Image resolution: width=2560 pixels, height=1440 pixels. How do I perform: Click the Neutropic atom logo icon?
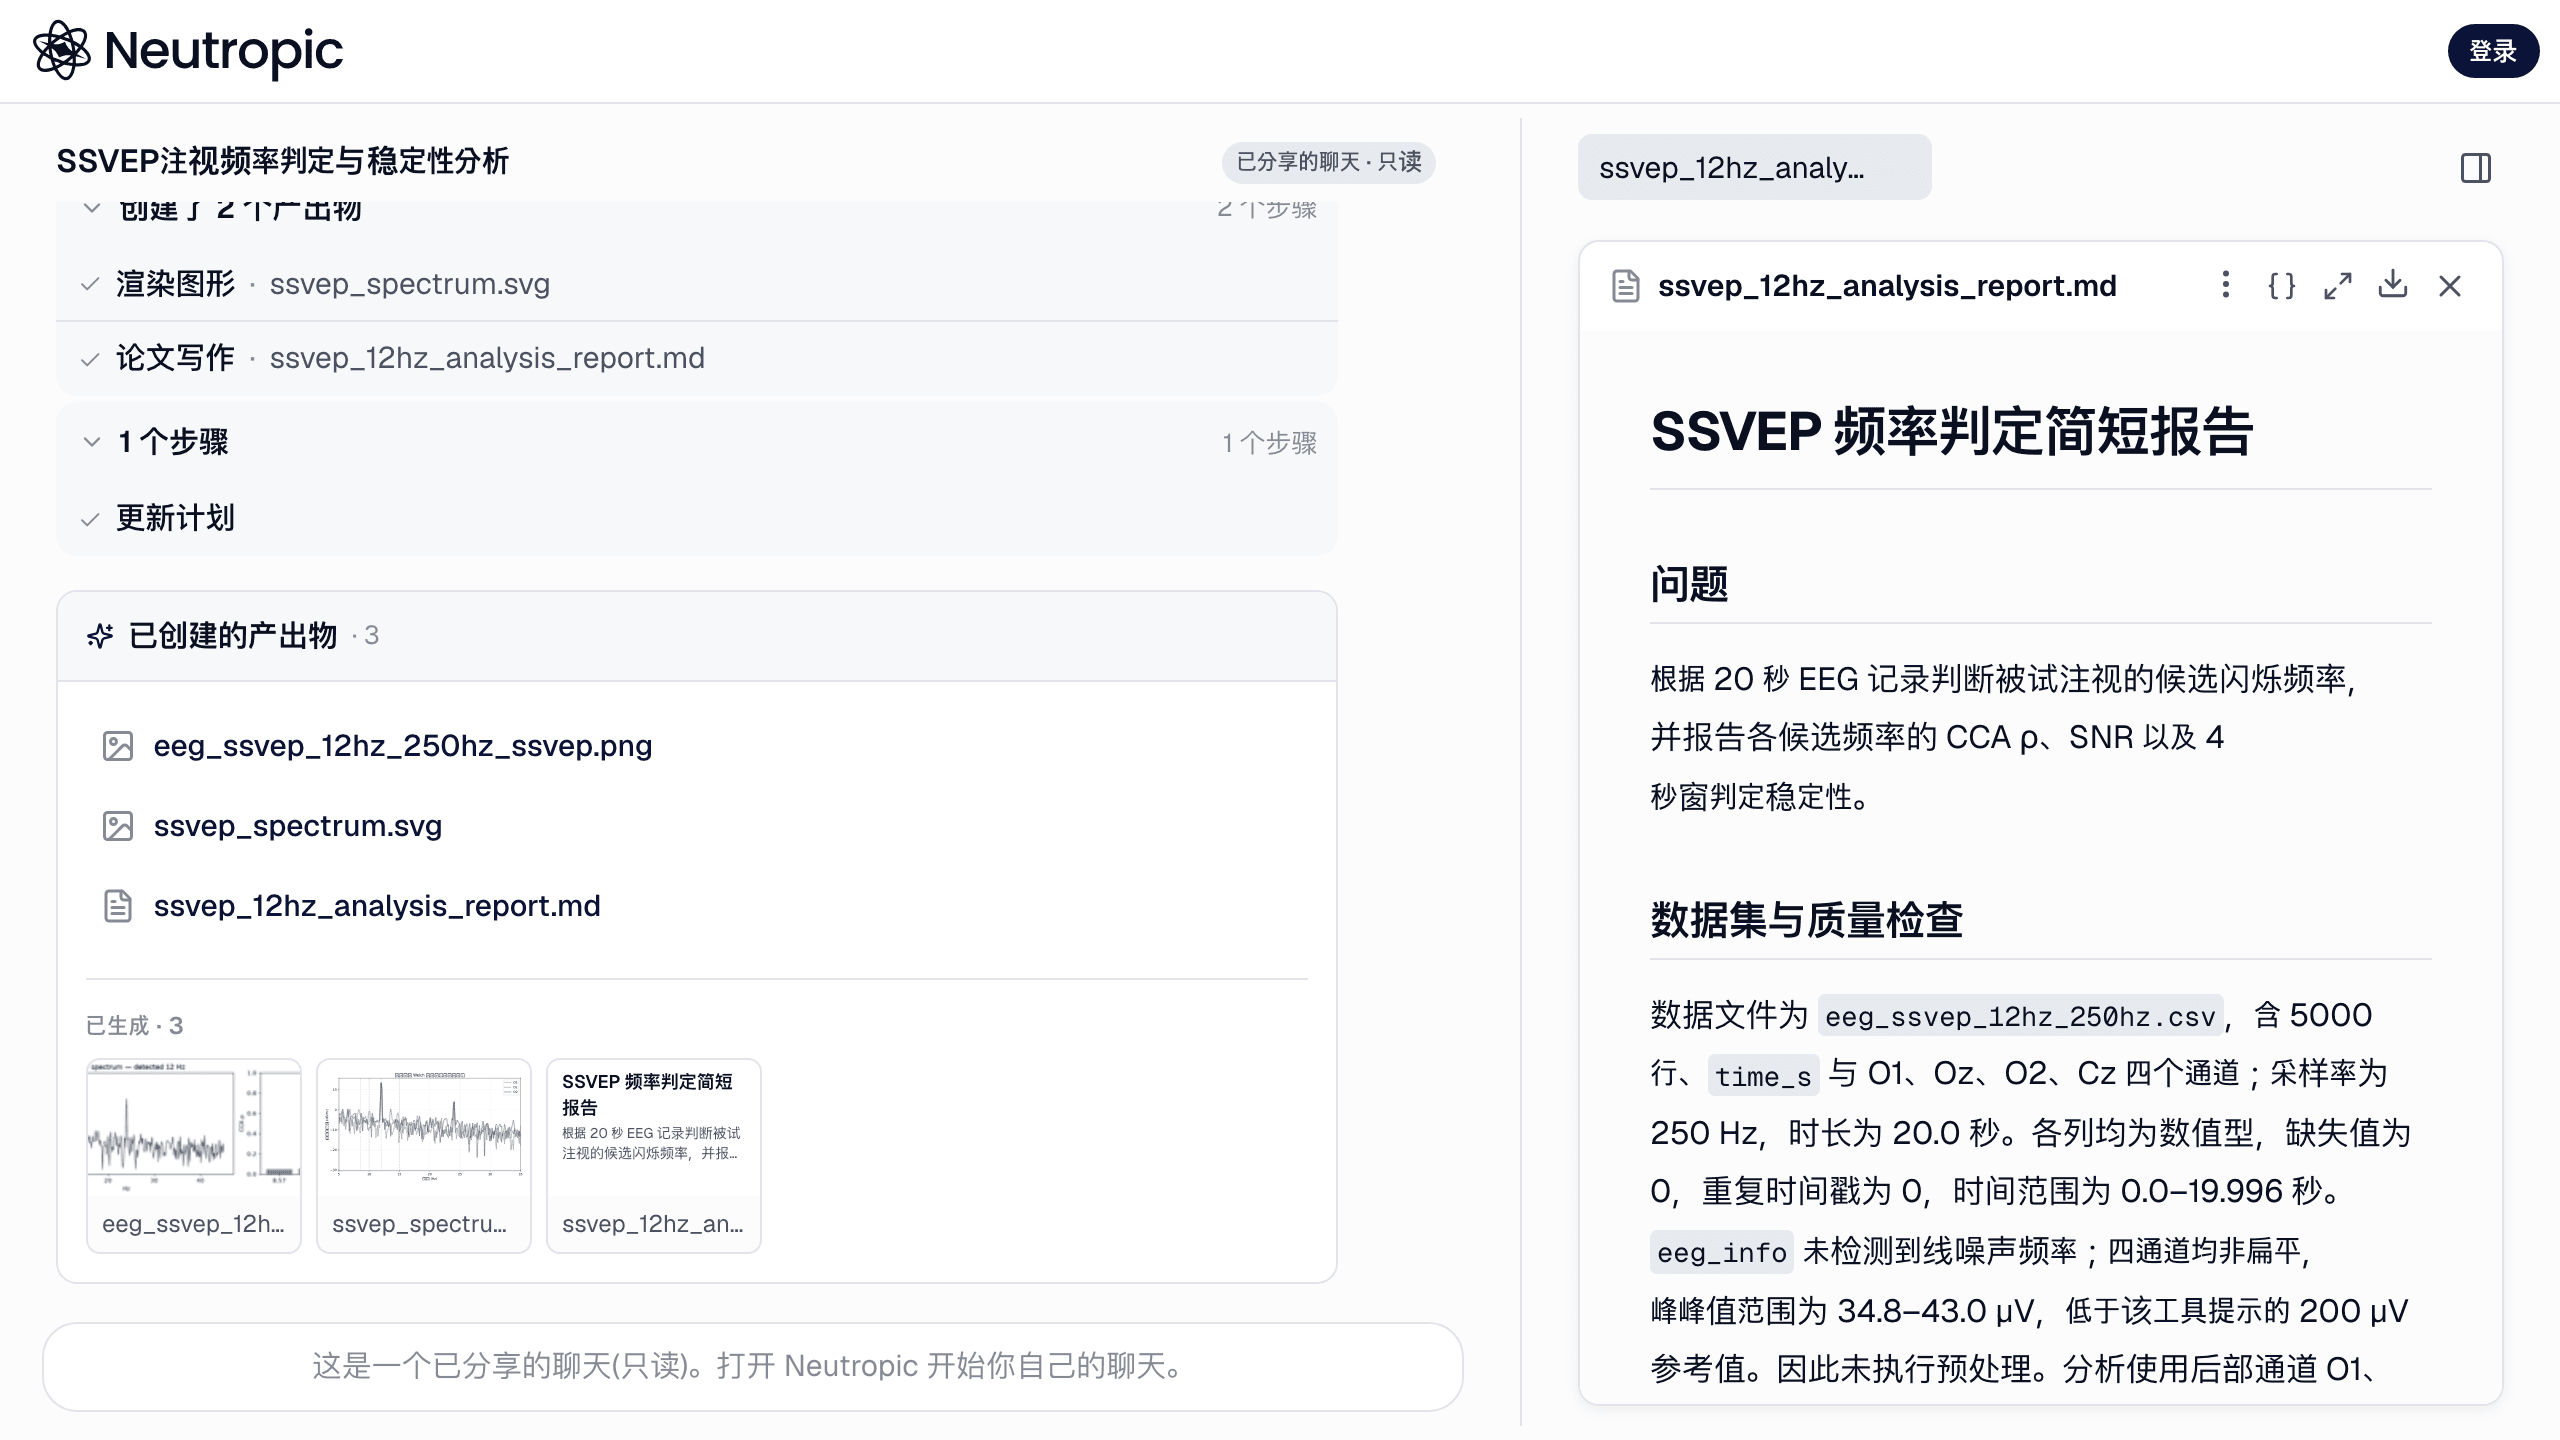tap(62, 50)
